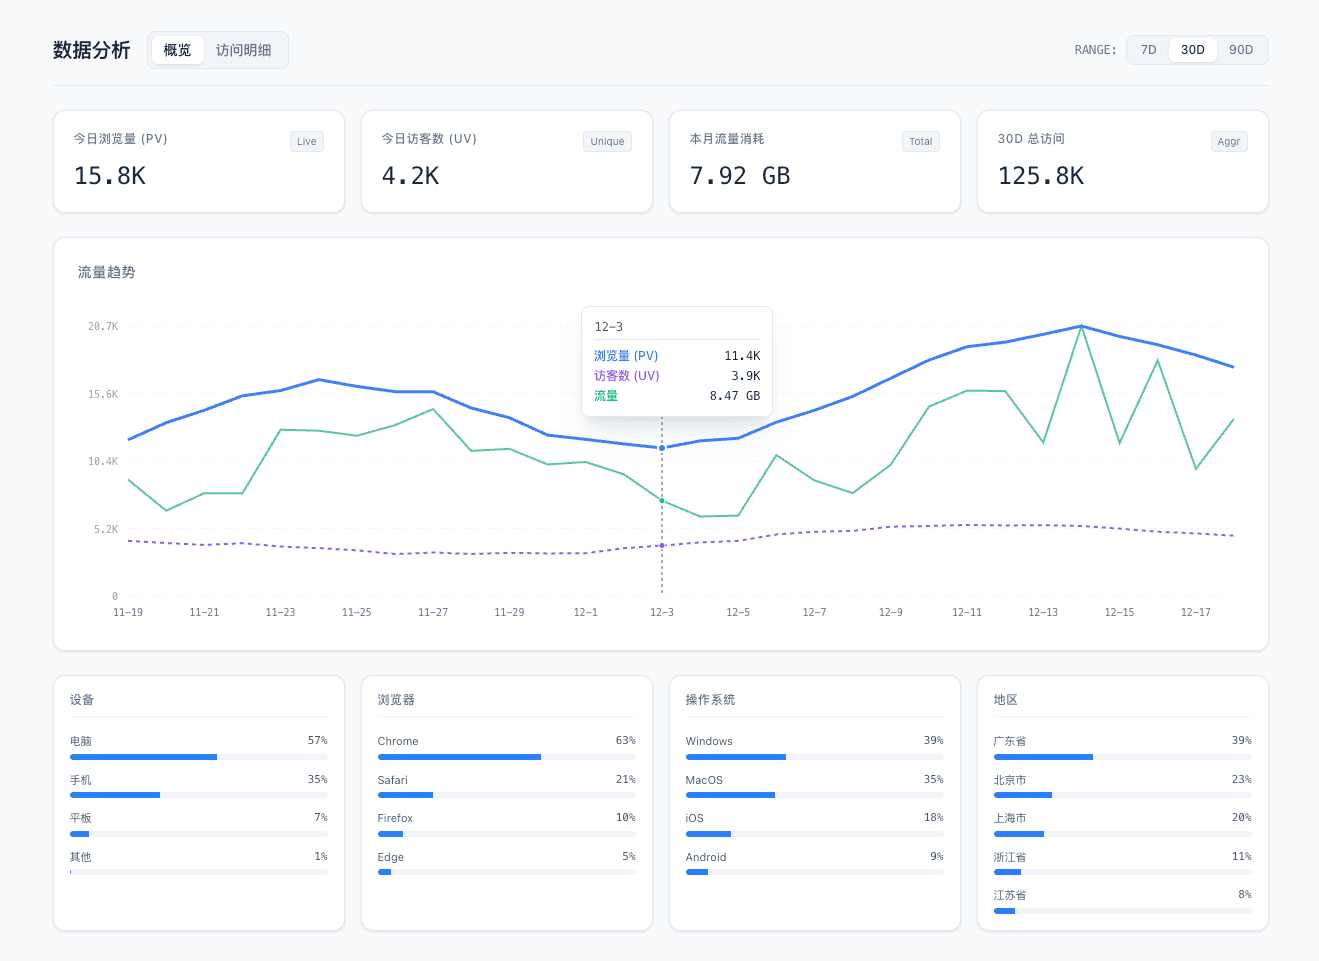Keep the 30D range selected
Viewport: 1319px width, 961px height.
(x=1192, y=49)
